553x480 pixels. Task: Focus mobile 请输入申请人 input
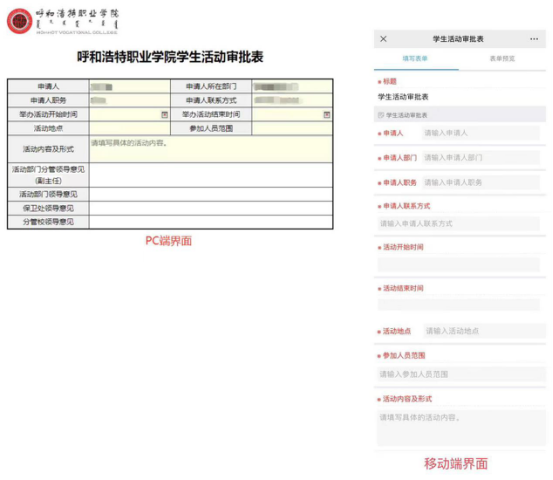pyautogui.click(x=481, y=133)
